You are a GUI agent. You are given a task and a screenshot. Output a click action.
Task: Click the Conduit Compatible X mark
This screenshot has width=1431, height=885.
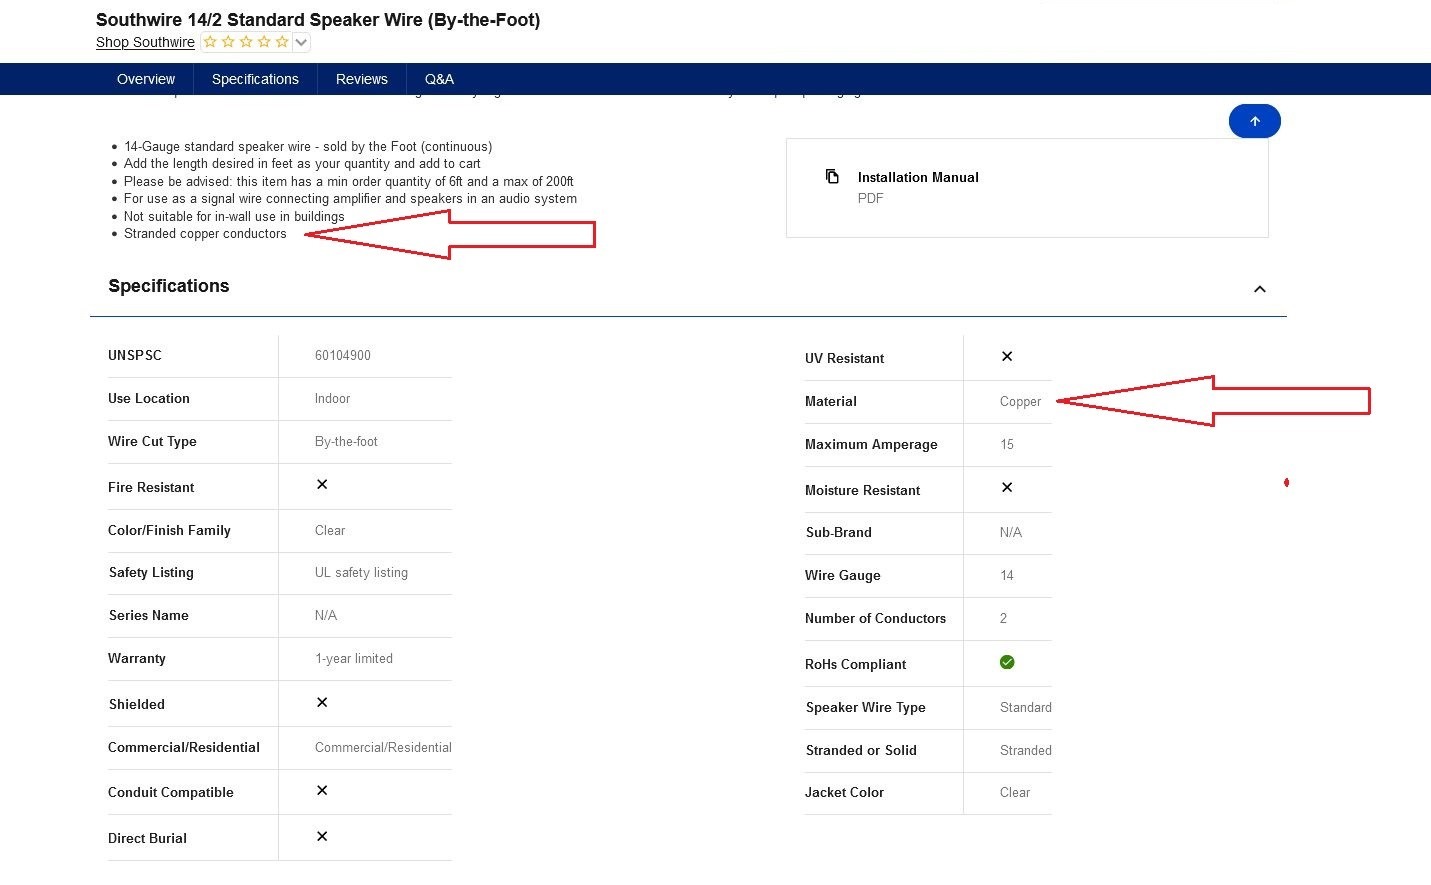322,790
